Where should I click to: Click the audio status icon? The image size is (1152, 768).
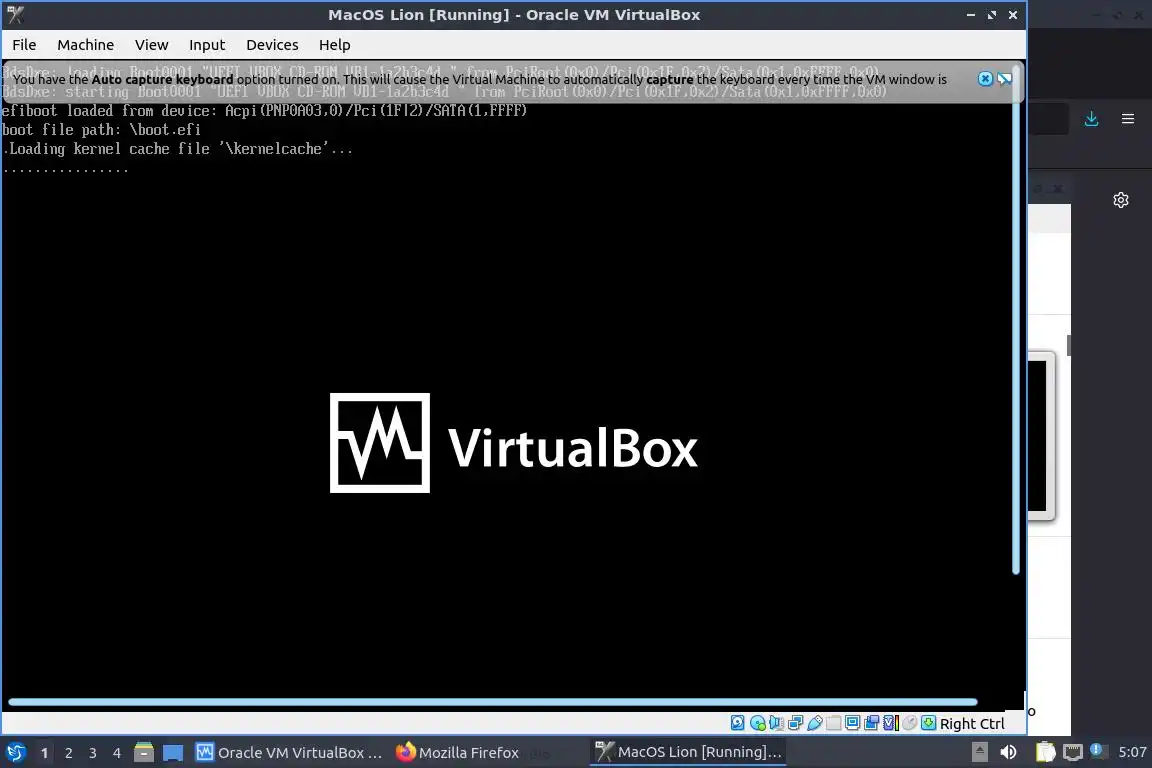coord(777,723)
